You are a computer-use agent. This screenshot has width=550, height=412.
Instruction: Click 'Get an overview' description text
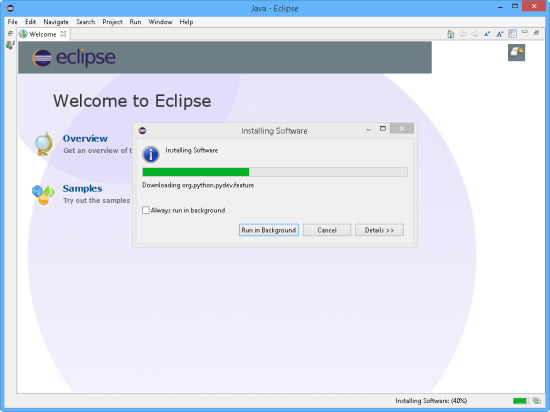[x=98, y=150]
